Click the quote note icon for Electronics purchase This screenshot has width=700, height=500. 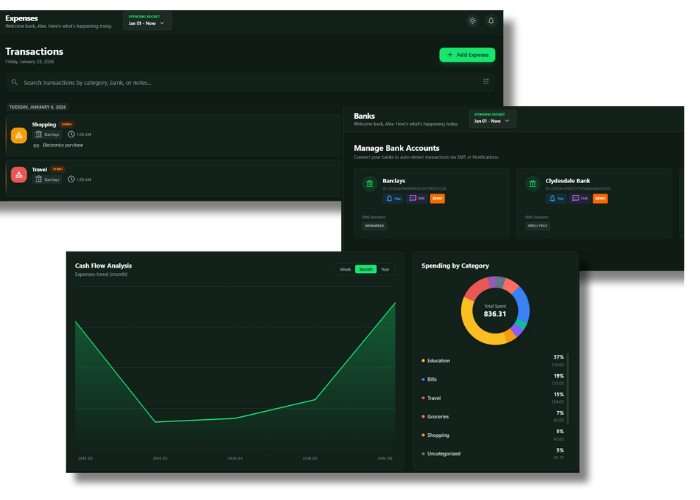[x=36, y=146]
